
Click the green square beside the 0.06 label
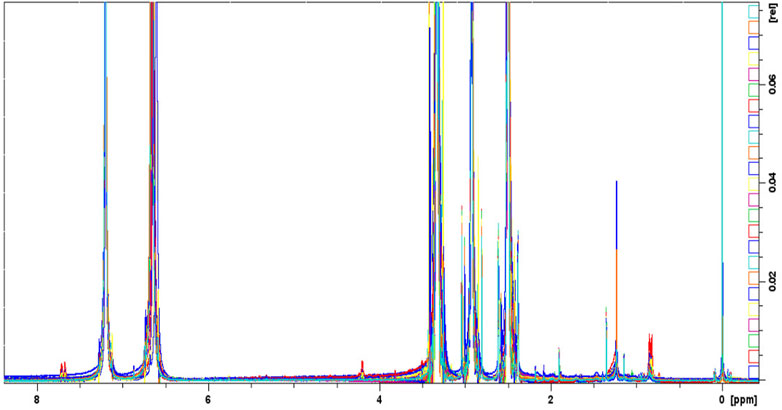(x=754, y=90)
